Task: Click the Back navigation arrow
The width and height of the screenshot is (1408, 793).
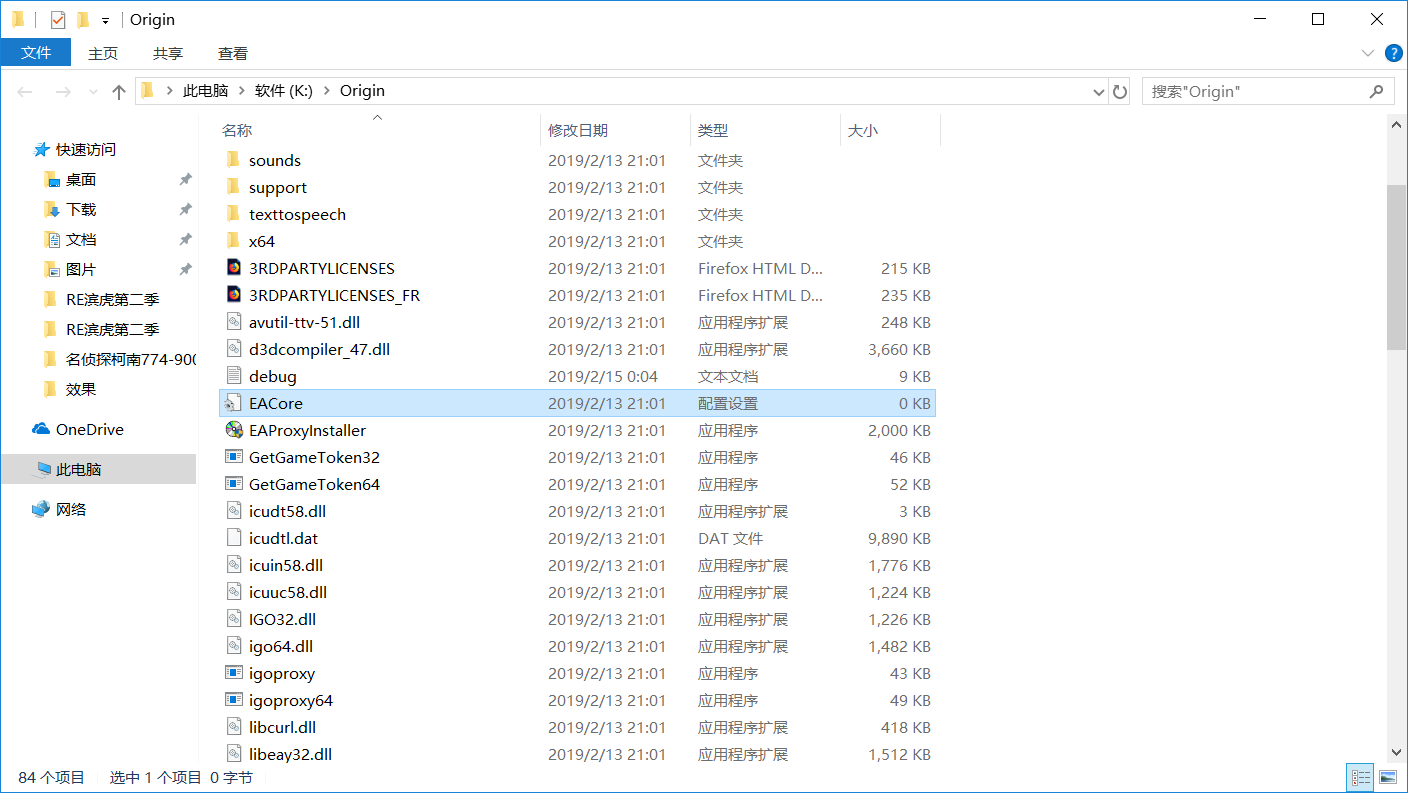Action: 26,91
